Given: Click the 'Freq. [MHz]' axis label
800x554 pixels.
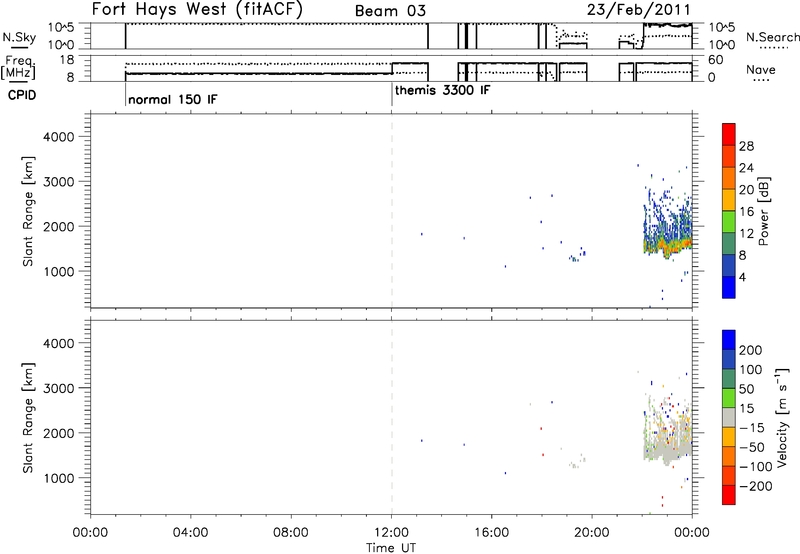Looking at the screenshot, I should click(x=18, y=68).
